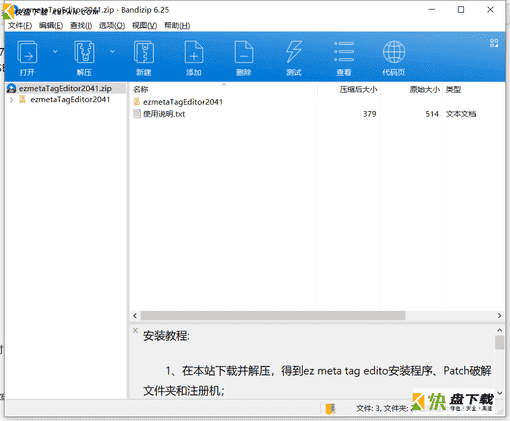This screenshot has width=510, height=421.
Task: Minimize the Bandizip window
Action: pos(432,10)
